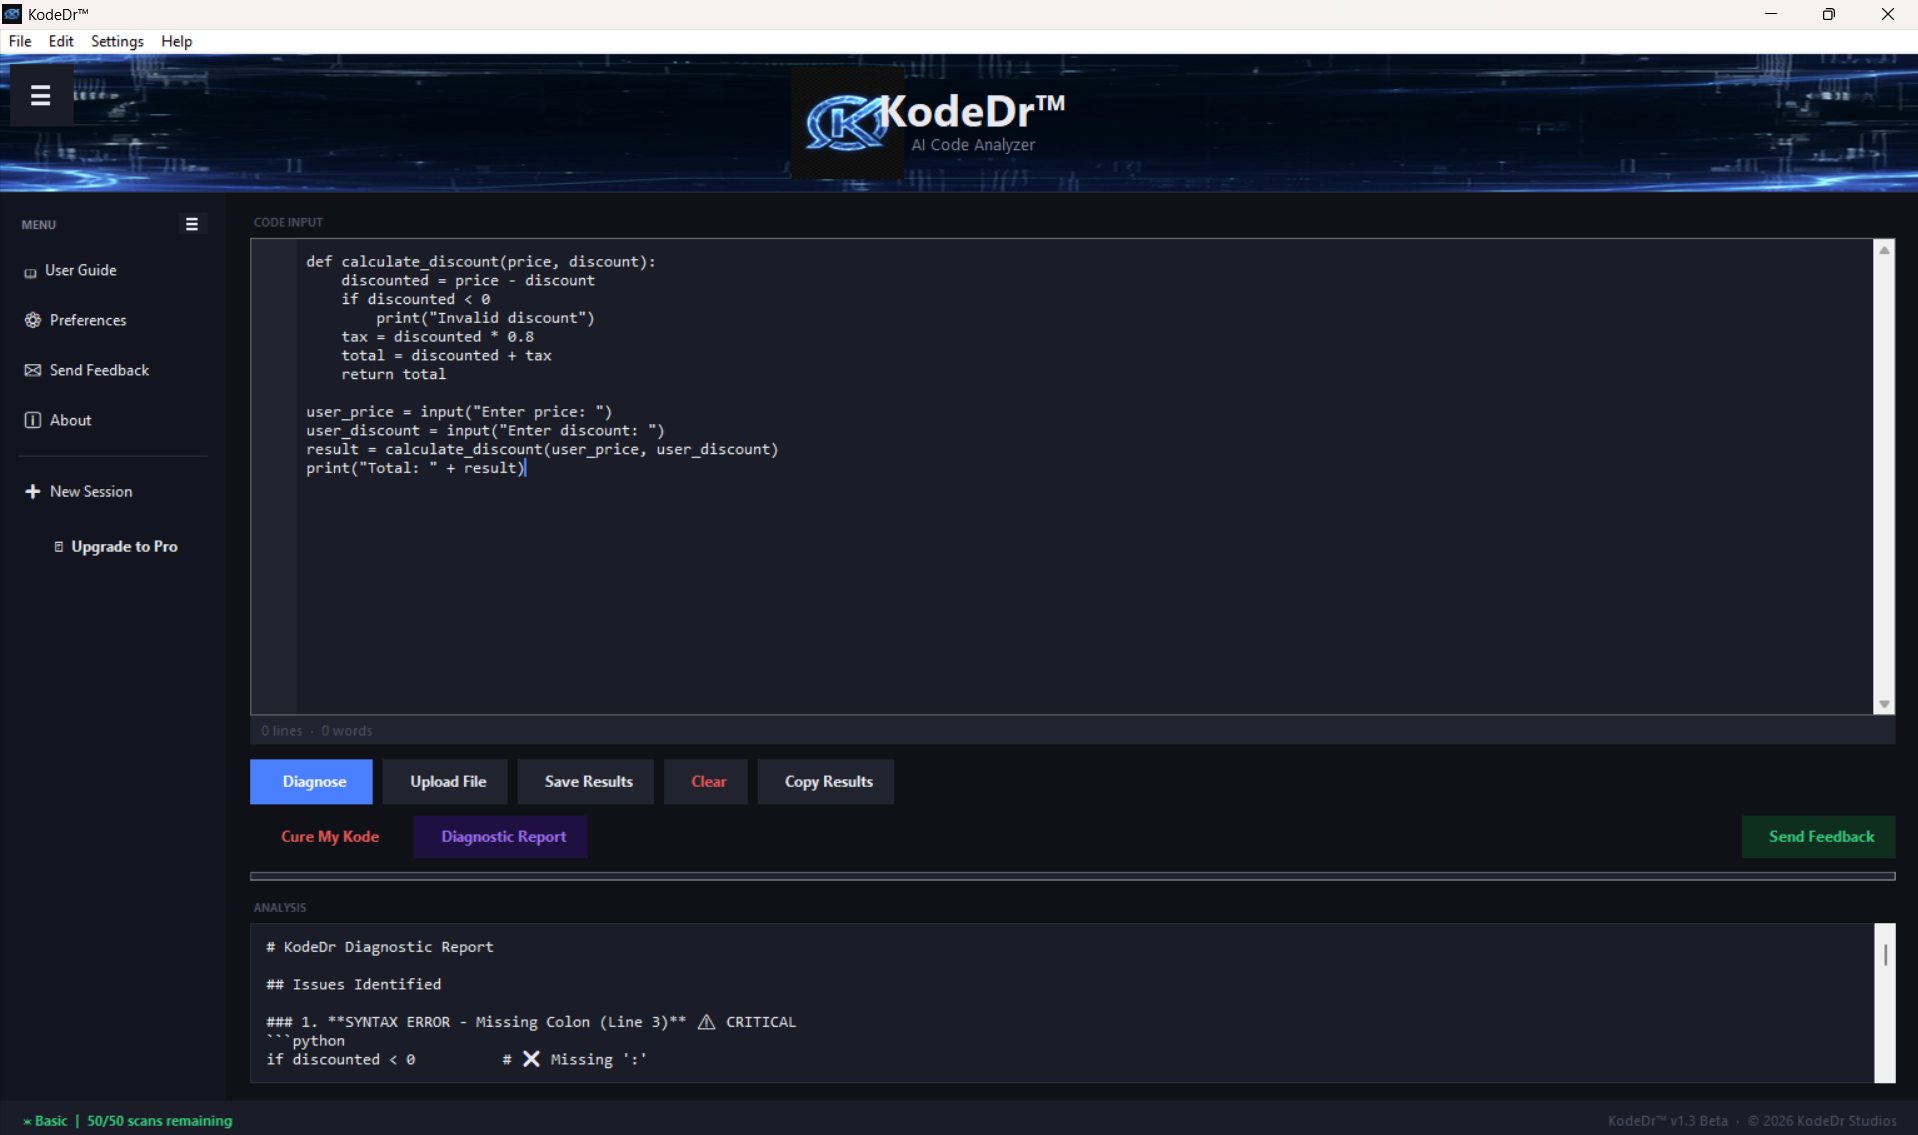This screenshot has height=1135, width=1918.
Task: Click the 'print("Total: " + result)' line
Action: tap(415, 468)
